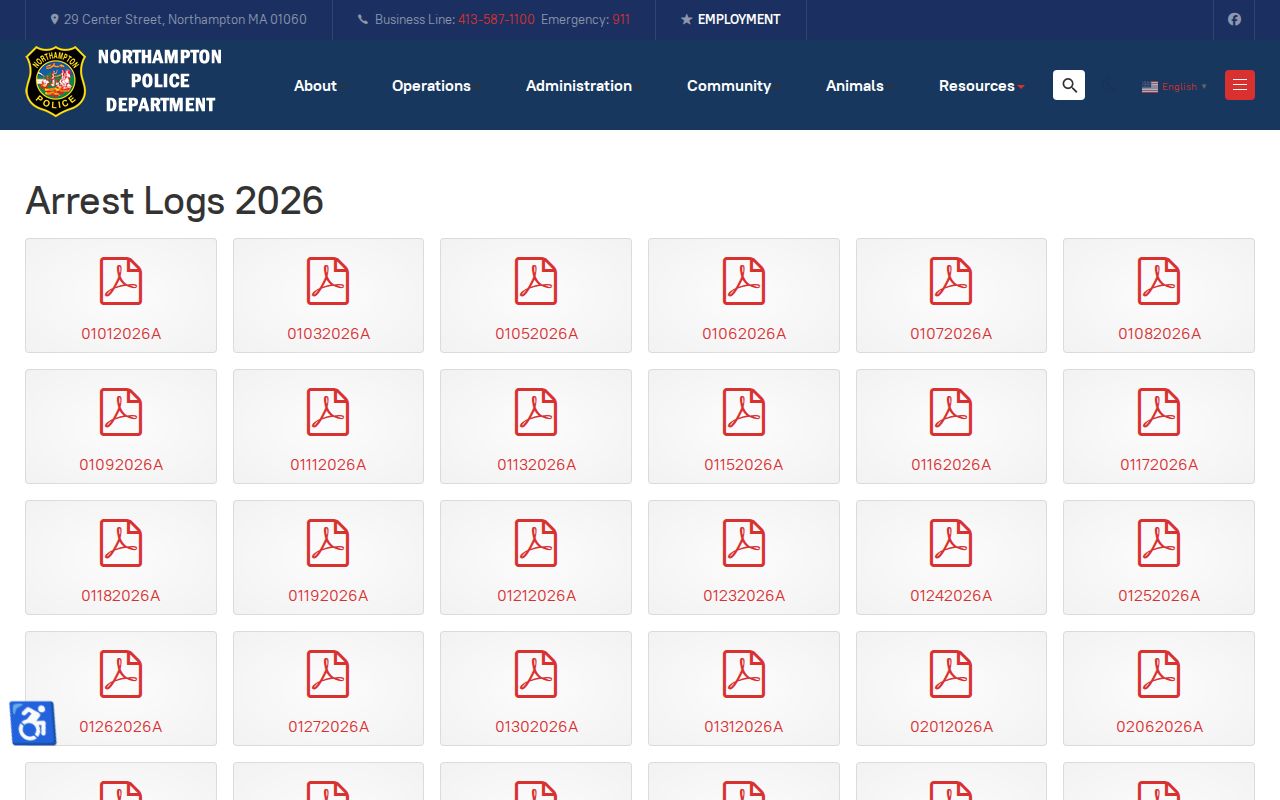Open PDF icon for 02062026A

(1159, 674)
